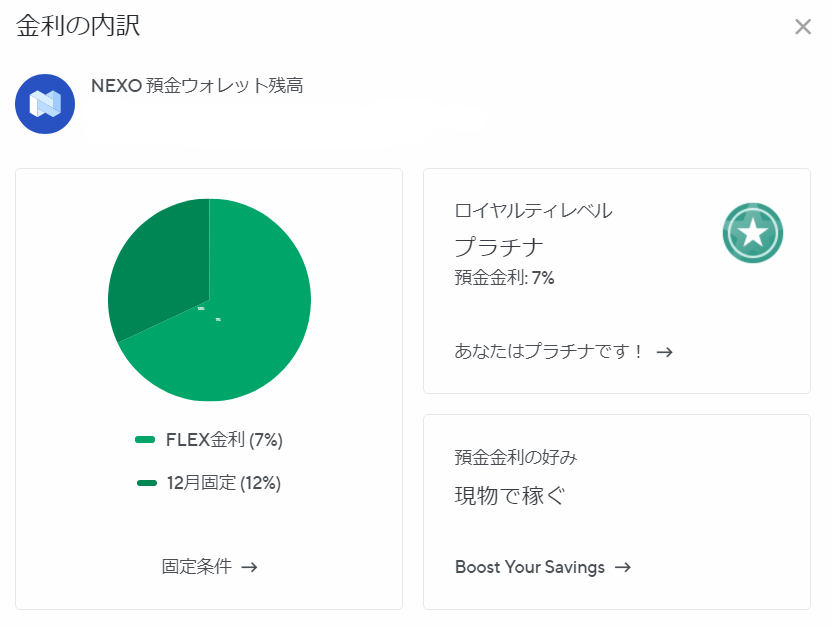Click the FLEX金利 legend color marker
832x627 pixels.
point(145,440)
